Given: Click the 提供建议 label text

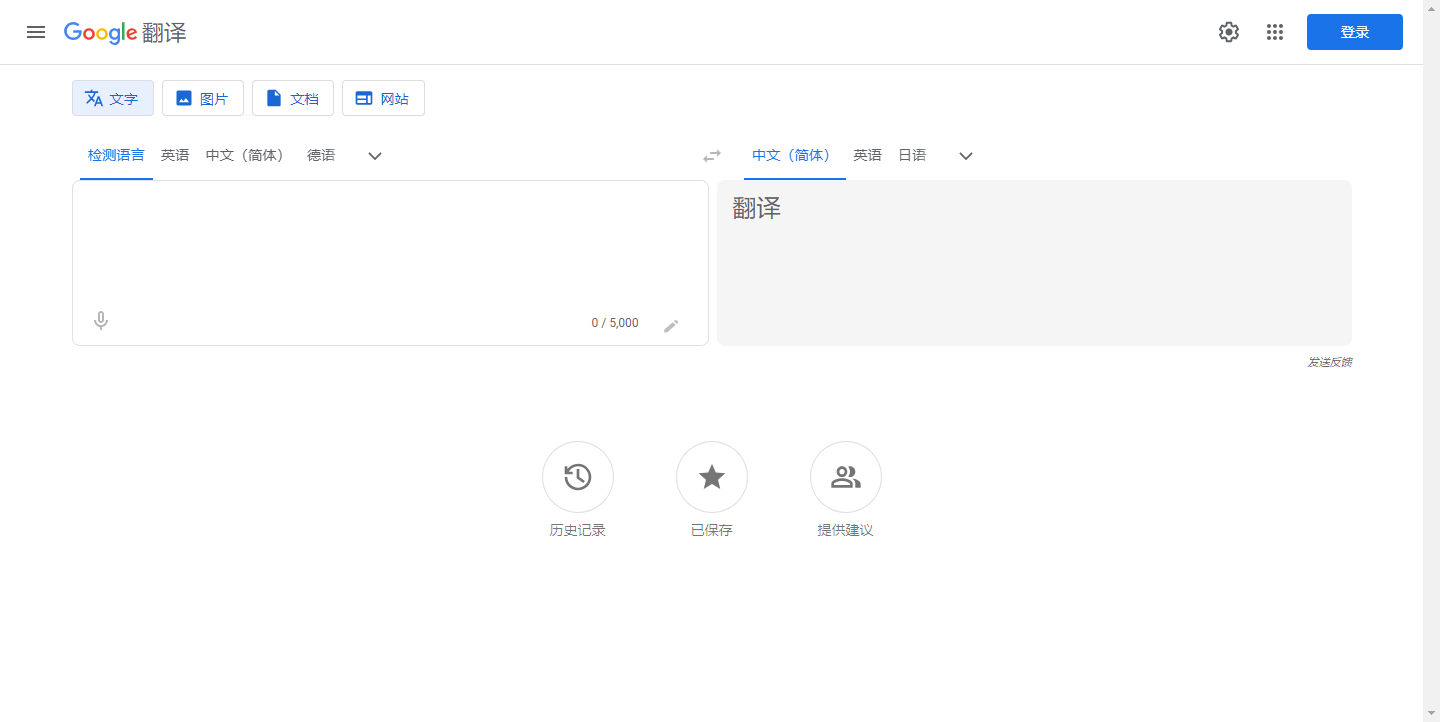Looking at the screenshot, I should 846,530.
